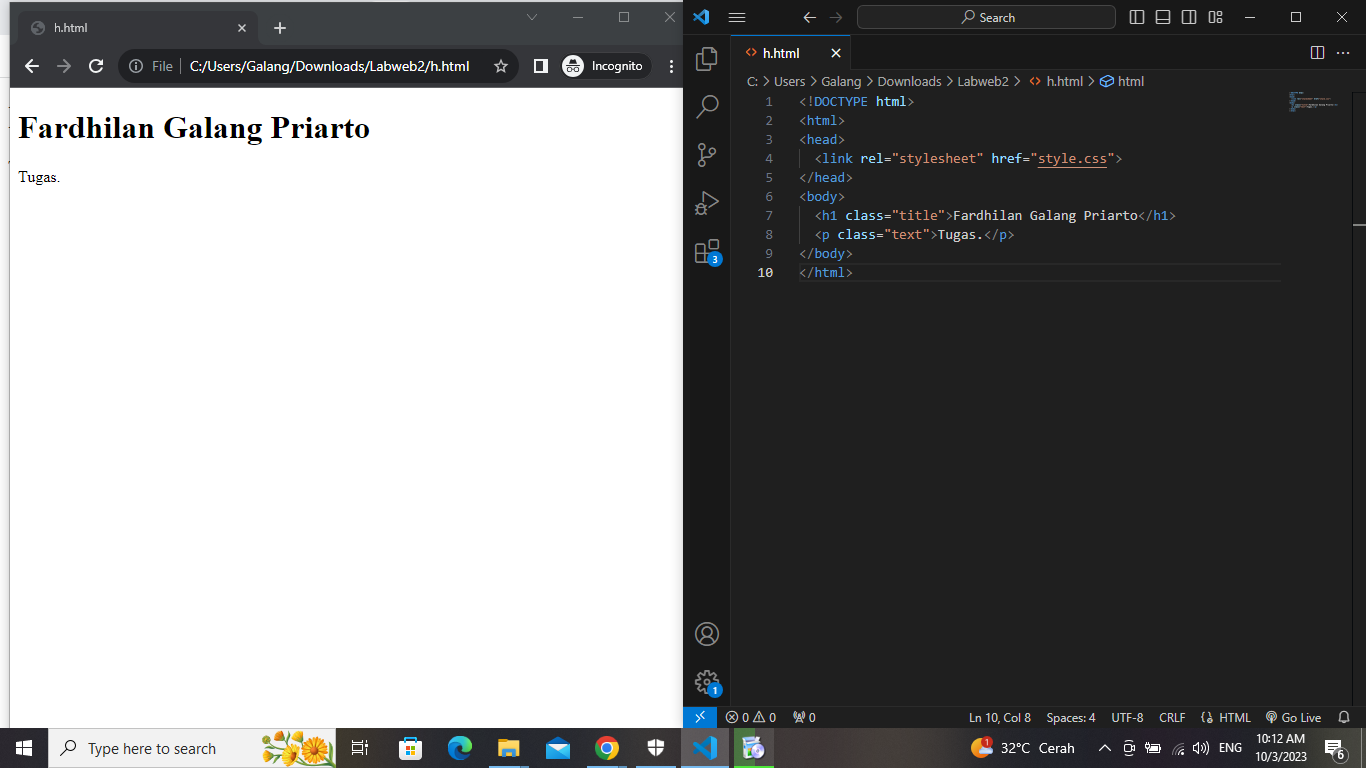Open the VS Code hamburger menu
This screenshot has height=768, width=1366.
pos(737,17)
